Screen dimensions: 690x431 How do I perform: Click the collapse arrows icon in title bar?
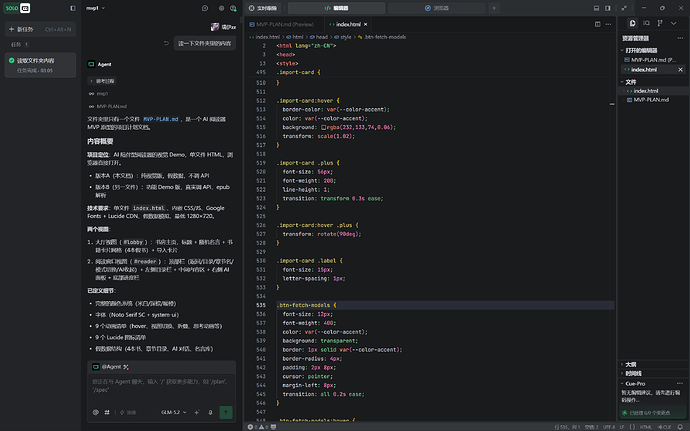click(x=624, y=8)
